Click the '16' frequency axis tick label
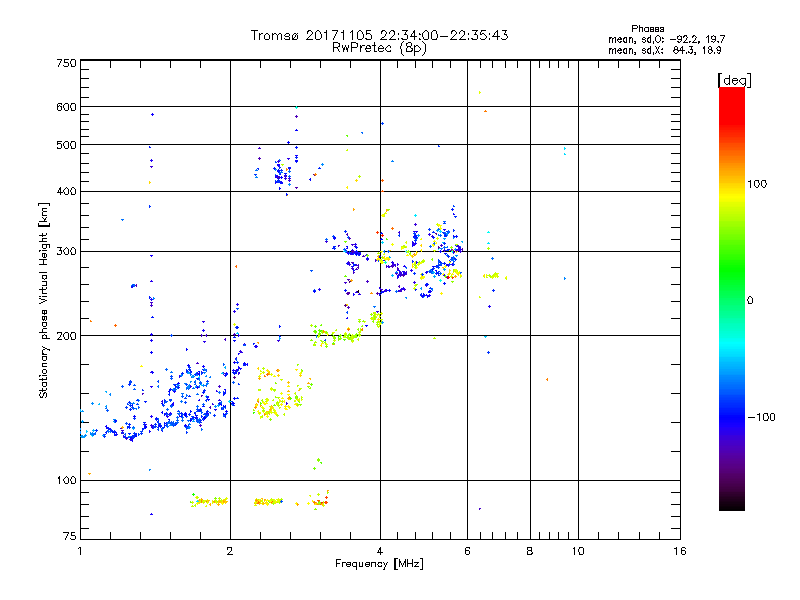 point(680,551)
